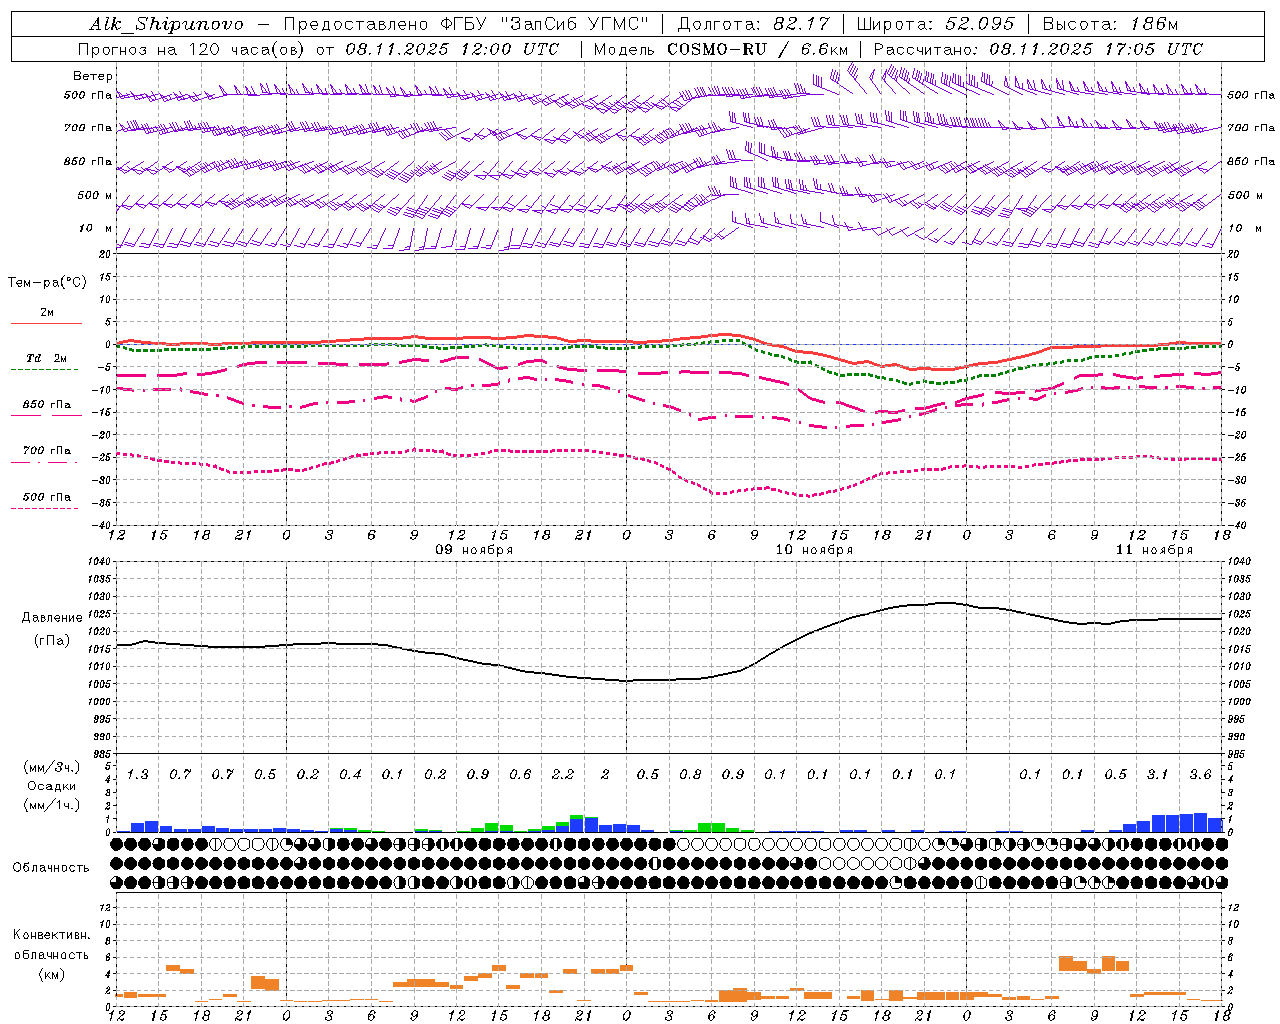
Task: Click the latitude value "Широта: 52.095"
Action: pos(935,24)
